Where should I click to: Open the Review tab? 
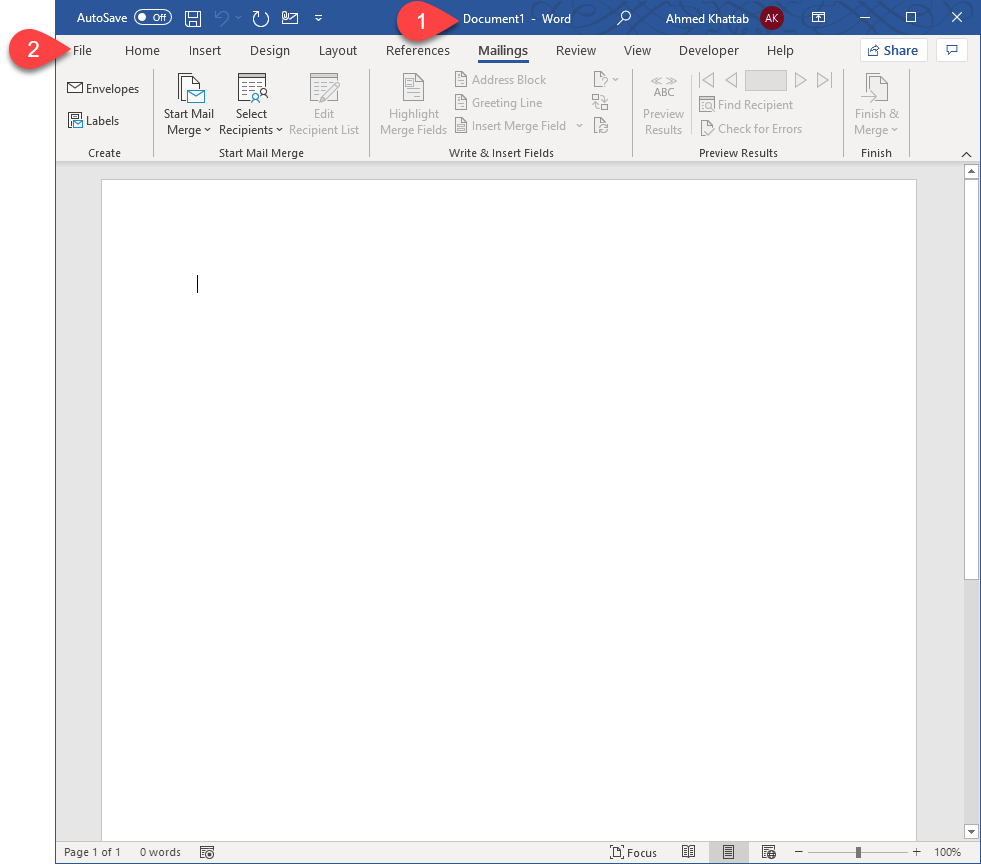click(576, 51)
